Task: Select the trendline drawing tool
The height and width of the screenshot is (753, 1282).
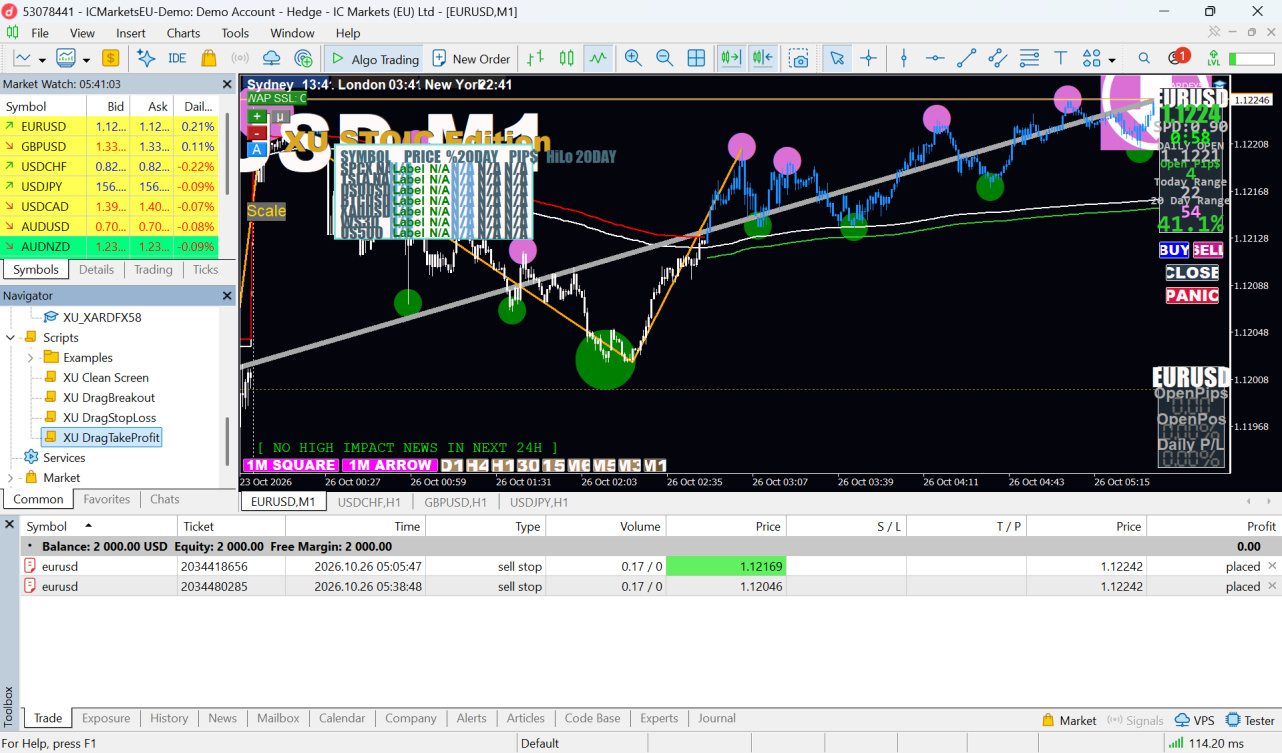Action: click(x=966, y=58)
